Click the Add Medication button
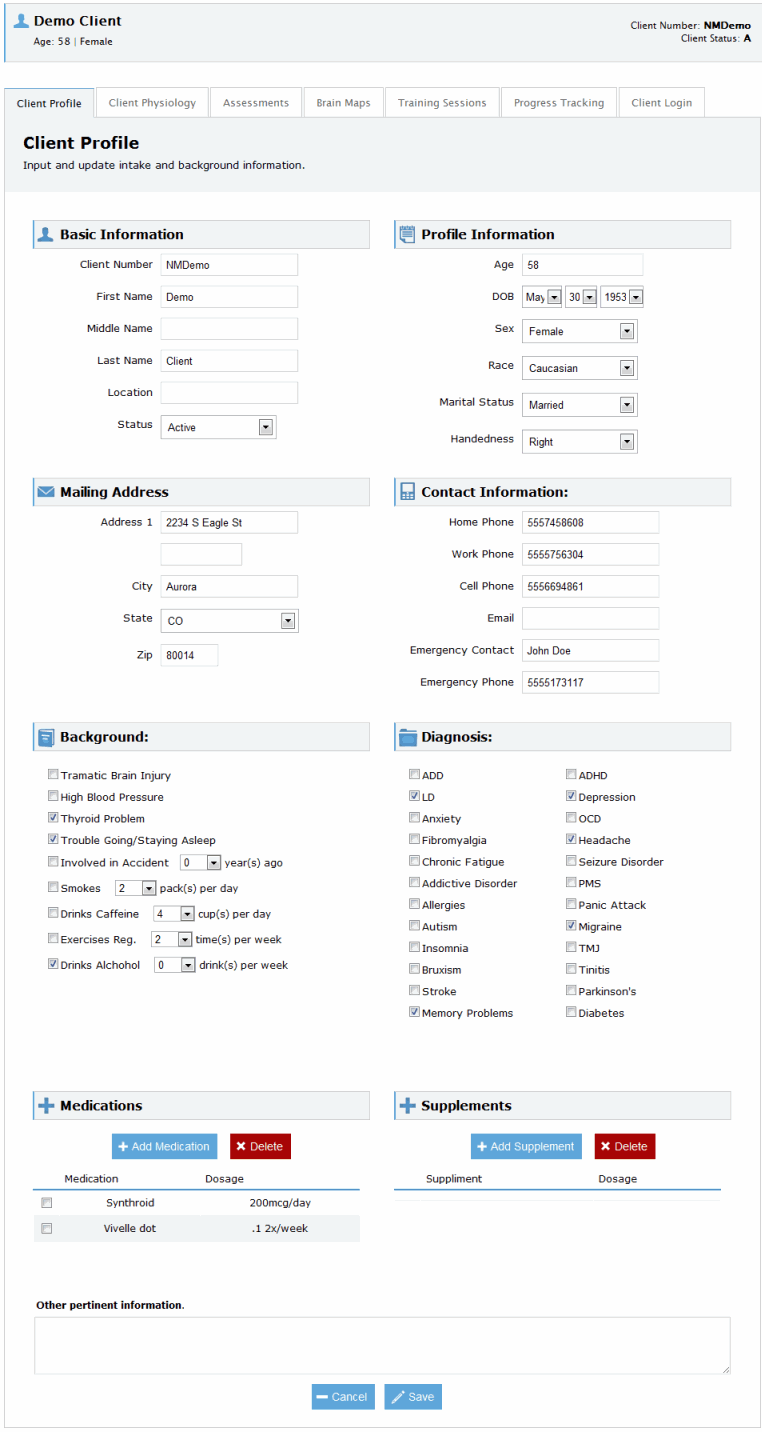 click(164, 1147)
